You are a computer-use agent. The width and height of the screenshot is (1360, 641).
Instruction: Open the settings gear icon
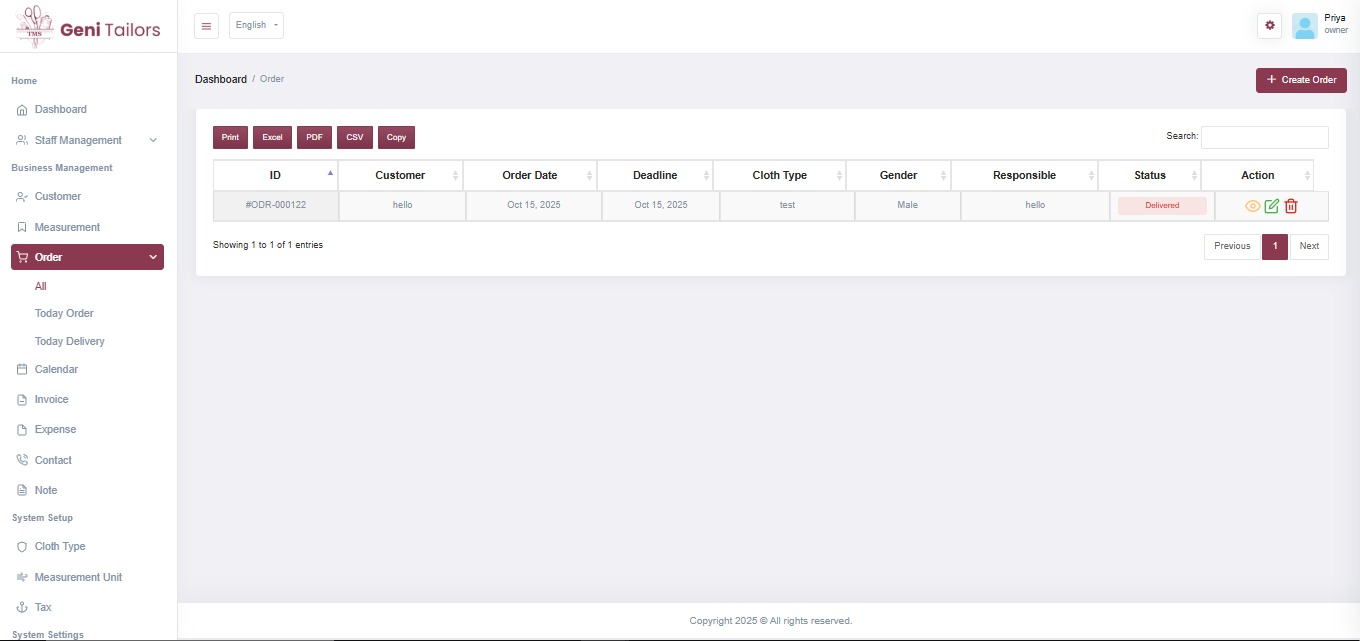(1269, 26)
